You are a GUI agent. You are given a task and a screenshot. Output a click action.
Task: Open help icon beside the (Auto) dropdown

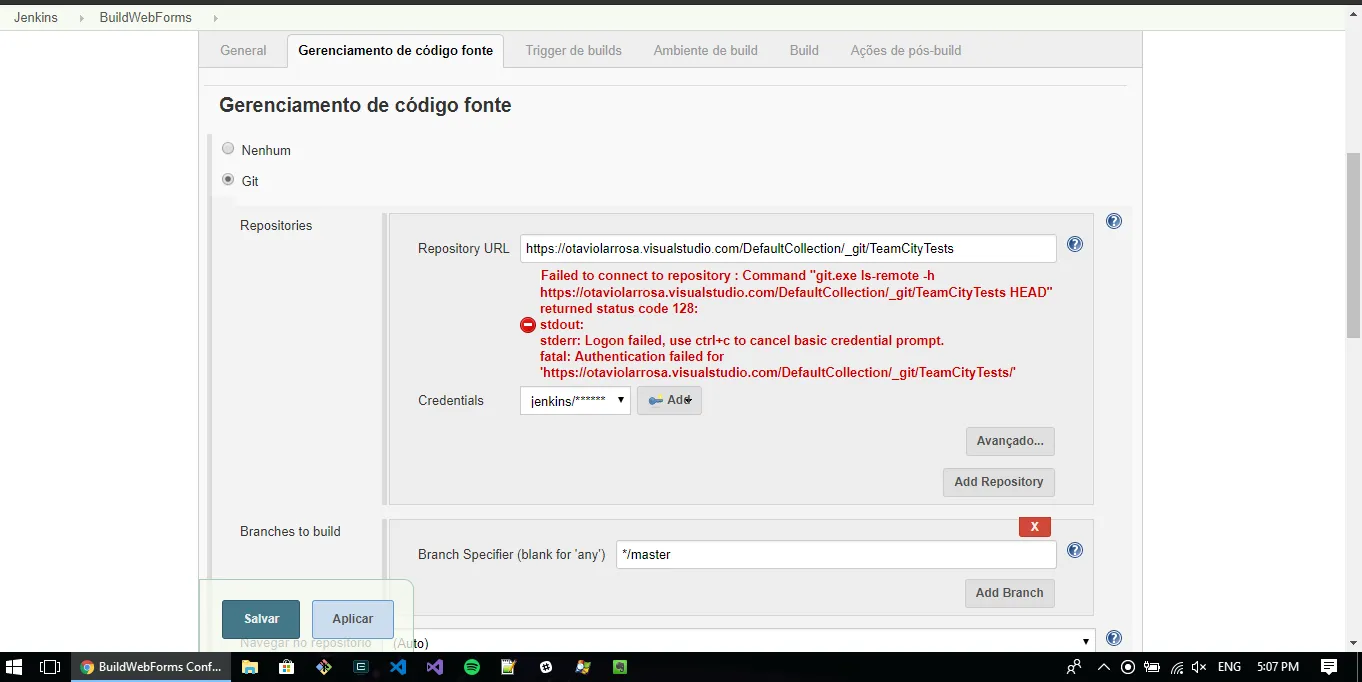[1114, 639]
